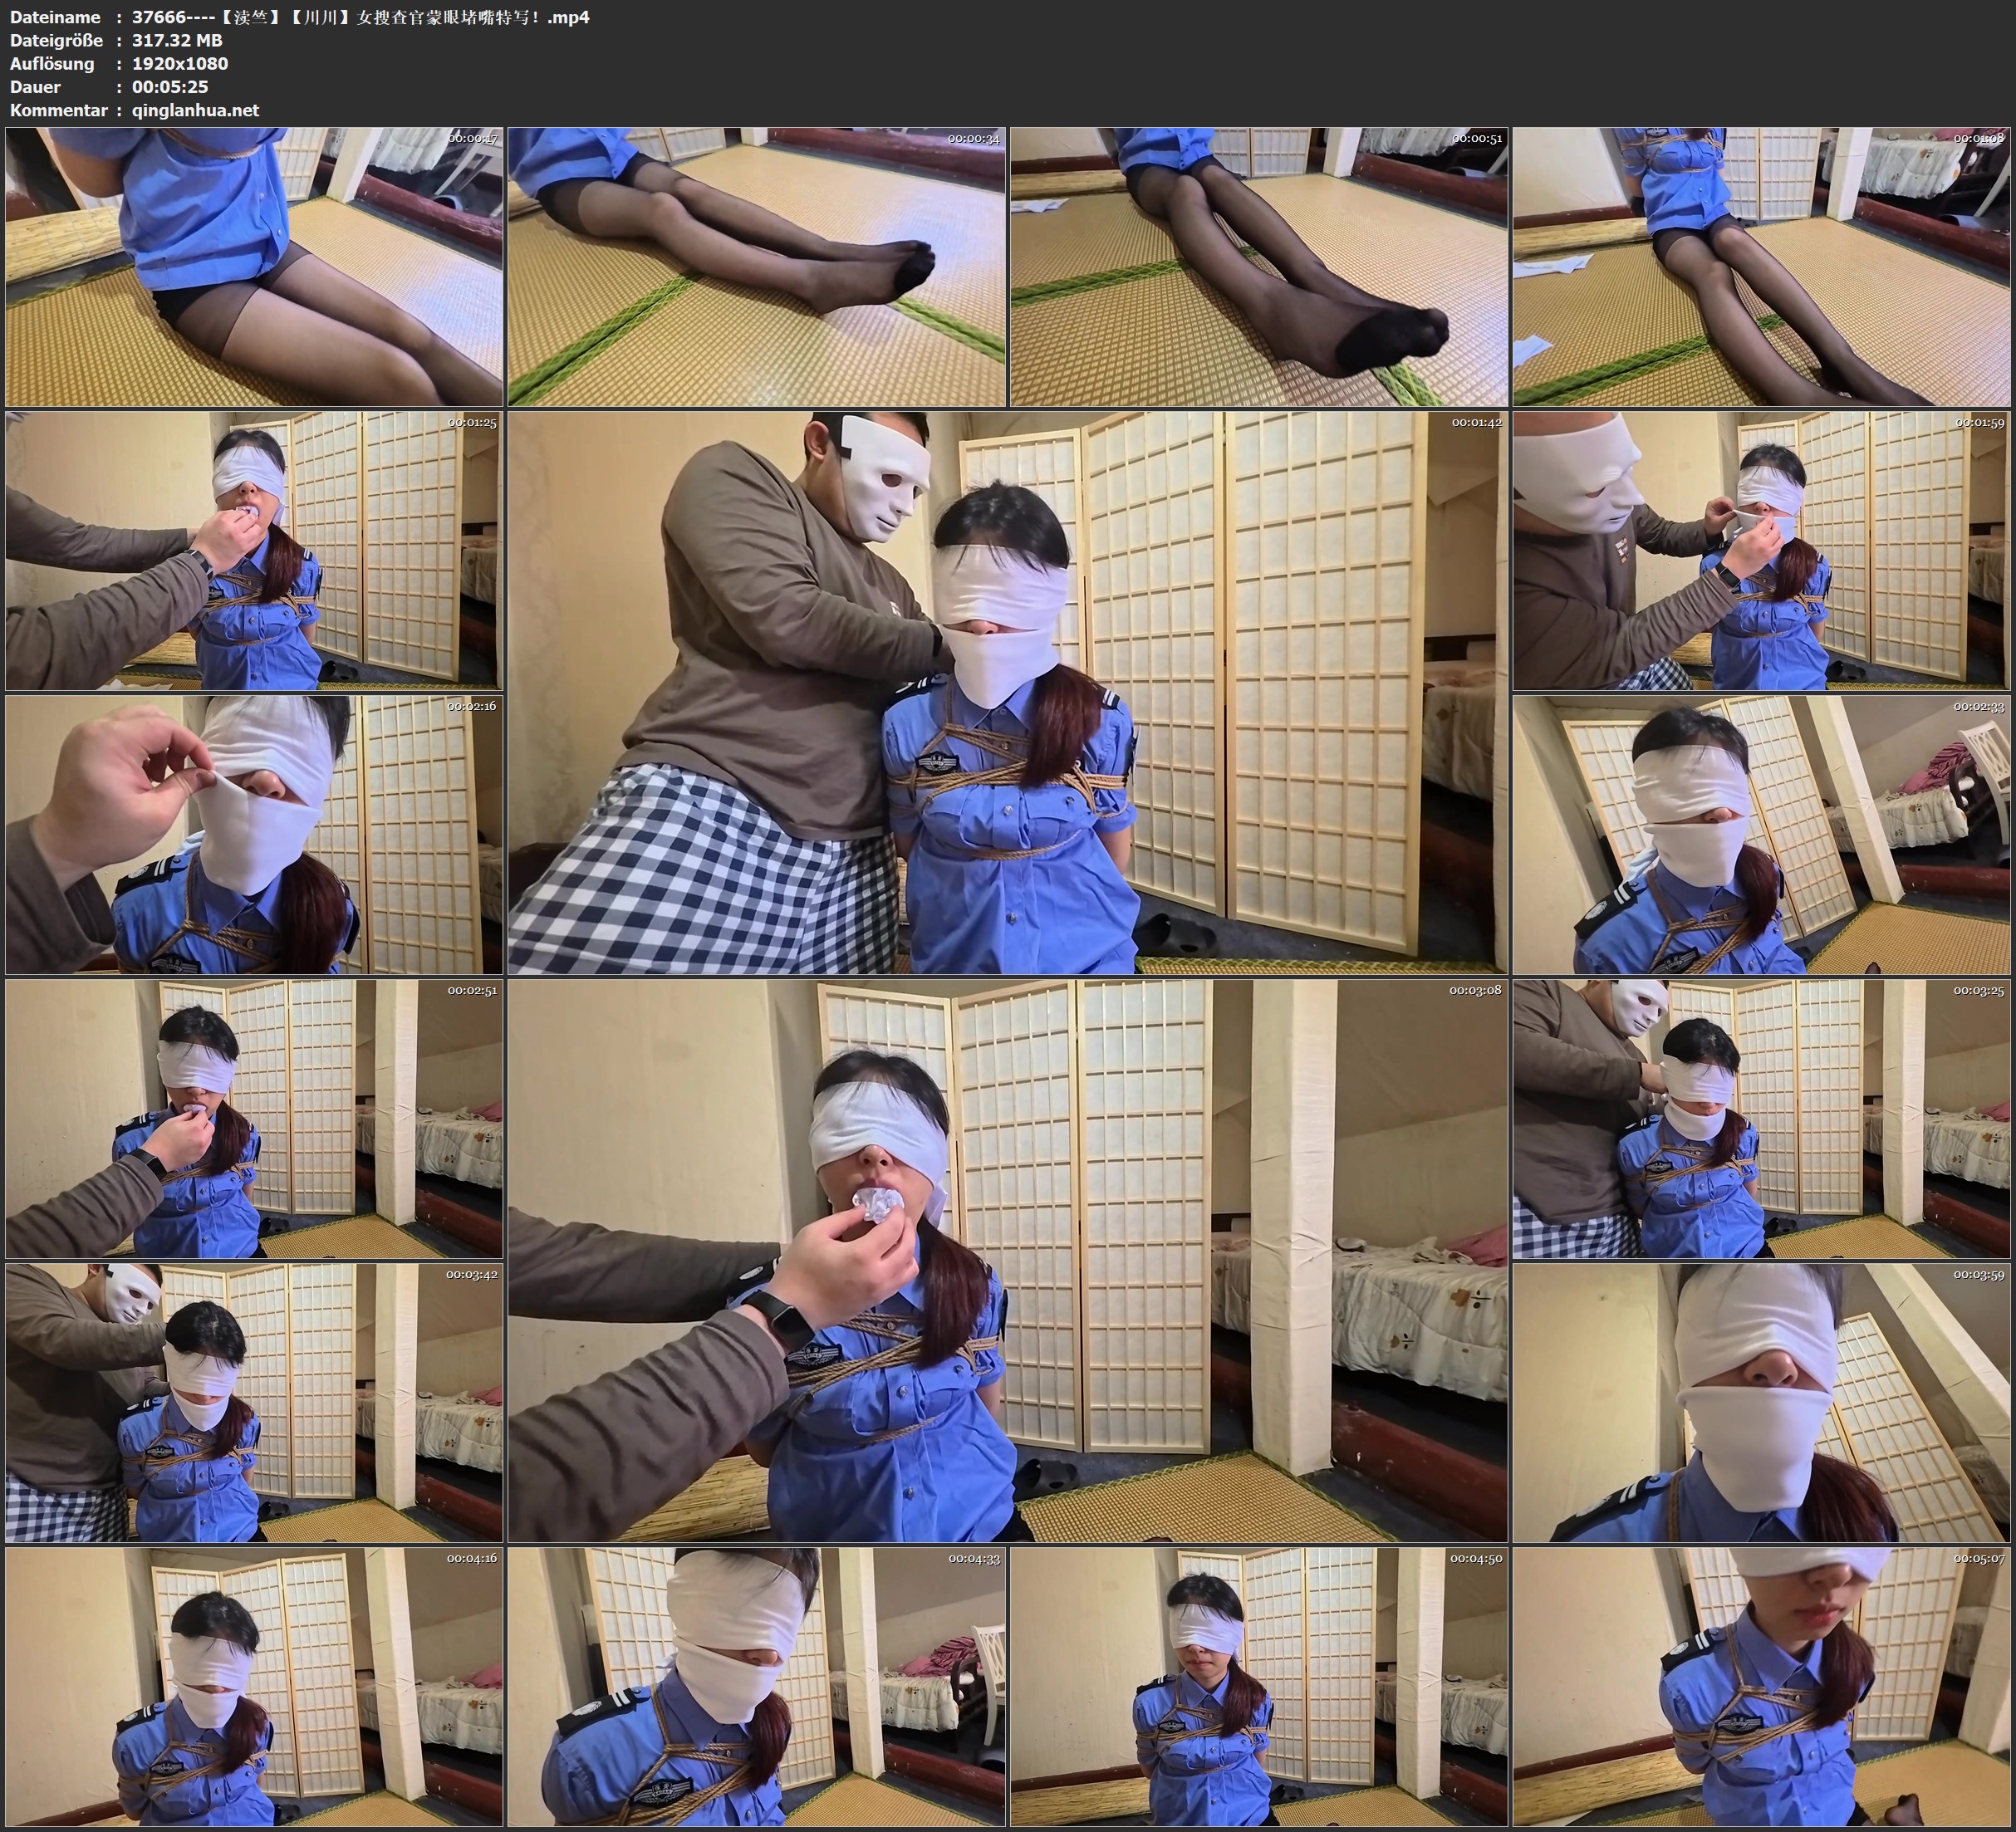Screen dimensions: 2016x1832
Task: Open the large frame timestamped 00:01:42
Action: pyautogui.click(x=1007, y=692)
